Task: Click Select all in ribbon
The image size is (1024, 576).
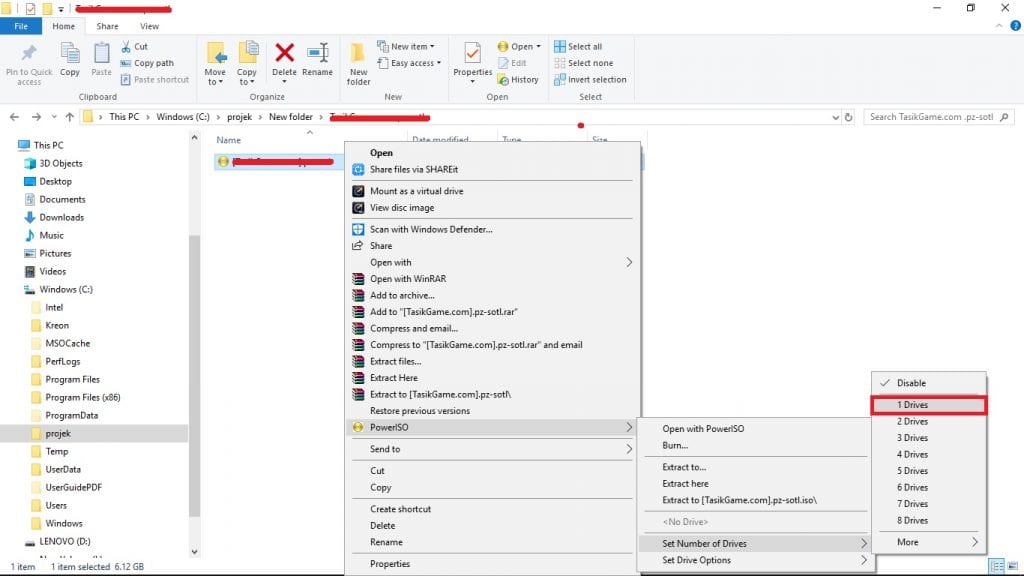Action: (585, 47)
